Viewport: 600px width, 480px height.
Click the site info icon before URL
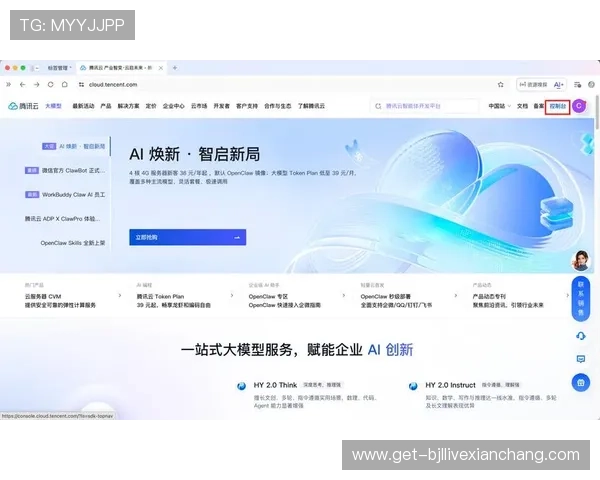[x=81, y=85]
